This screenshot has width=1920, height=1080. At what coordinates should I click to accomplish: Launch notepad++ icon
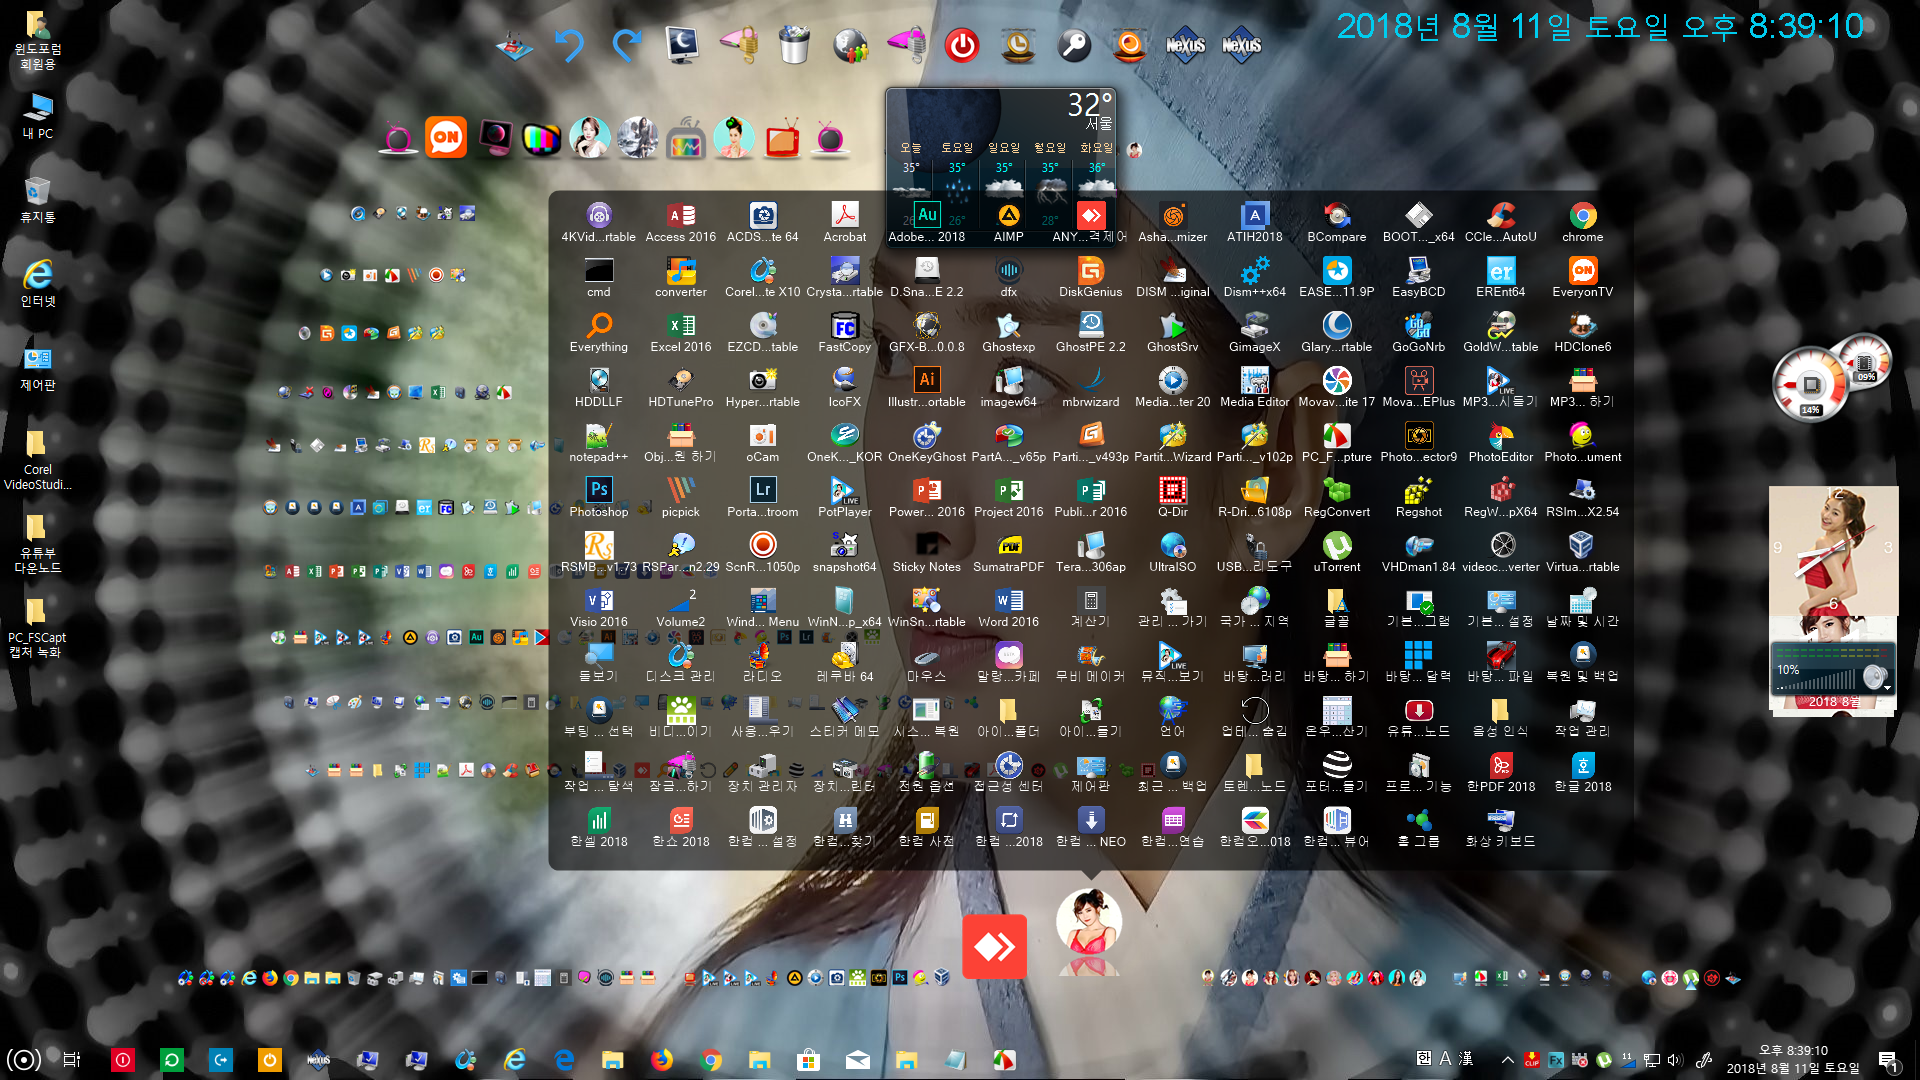coord(599,442)
